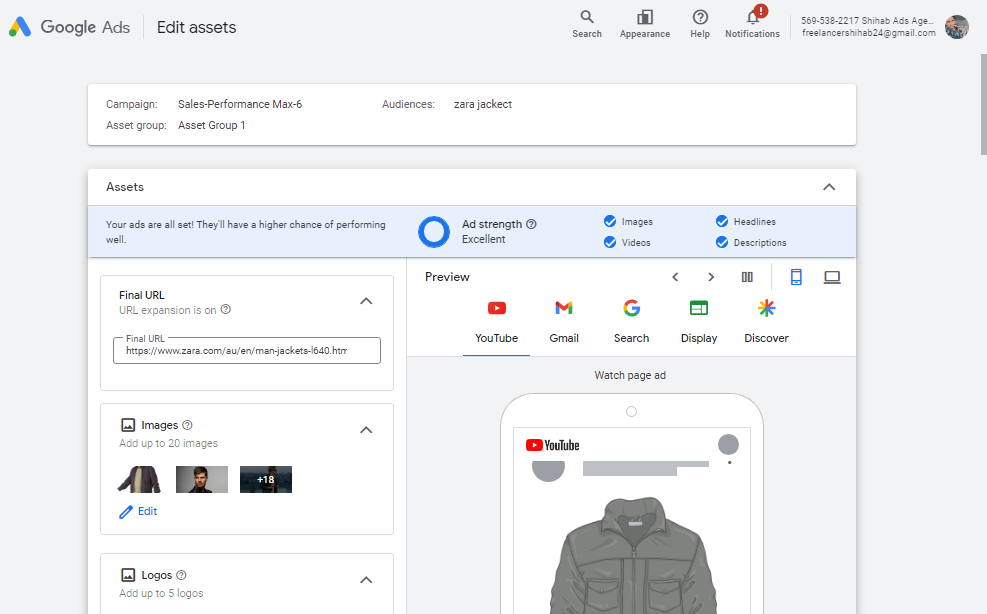
Task: Click the Final URL input field
Action: [x=247, y=350]
